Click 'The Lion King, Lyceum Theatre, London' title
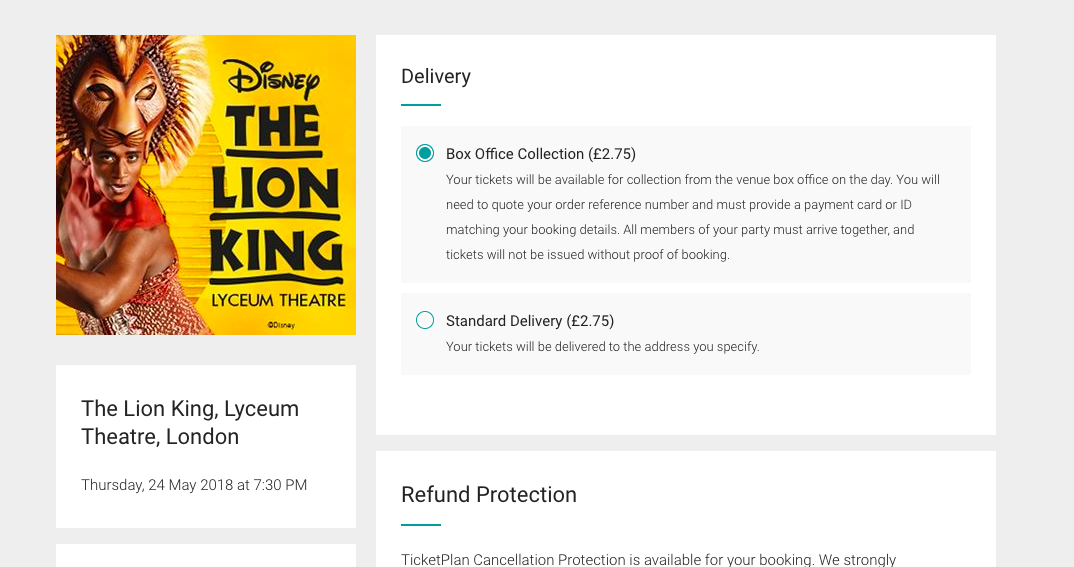The width and height of the screenshot is (1074, 567). click(190, 423)
